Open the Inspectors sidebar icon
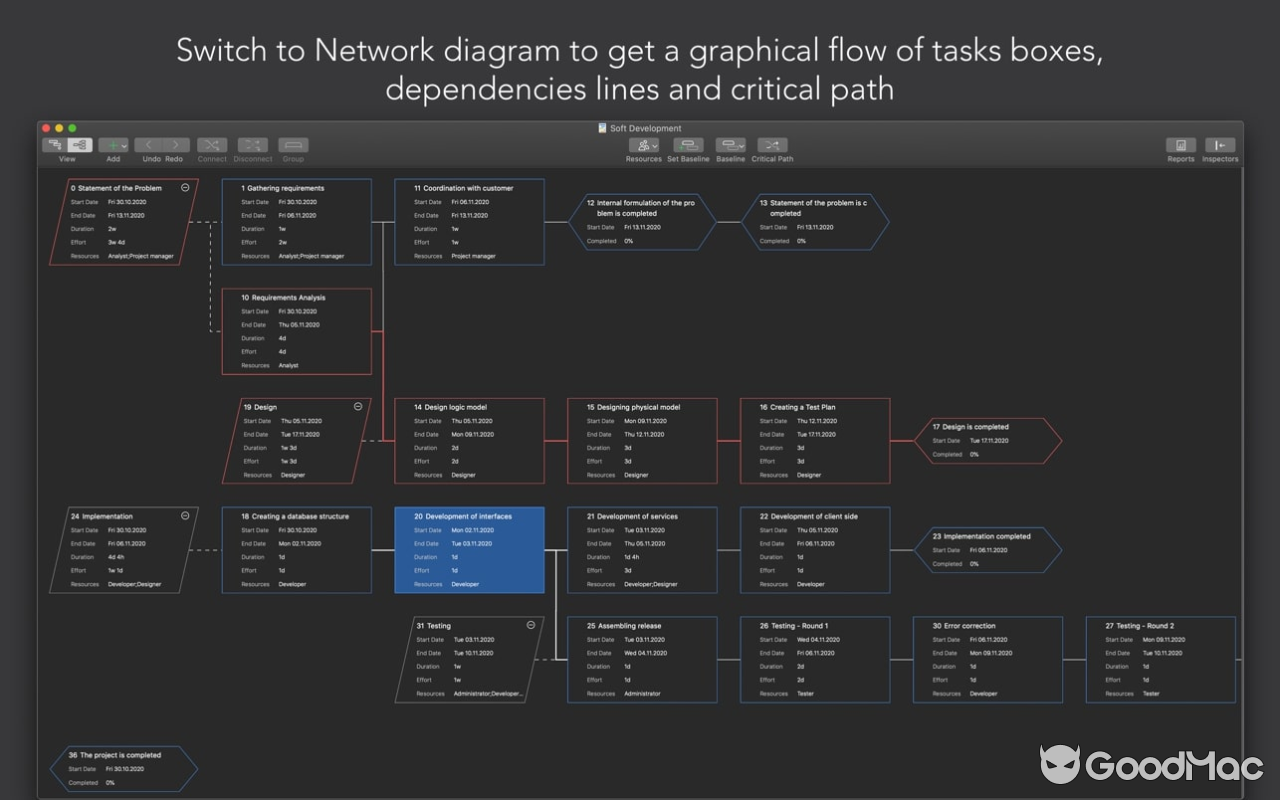The width and height of the screenshot is (1280, 800). pos(1220,145)
